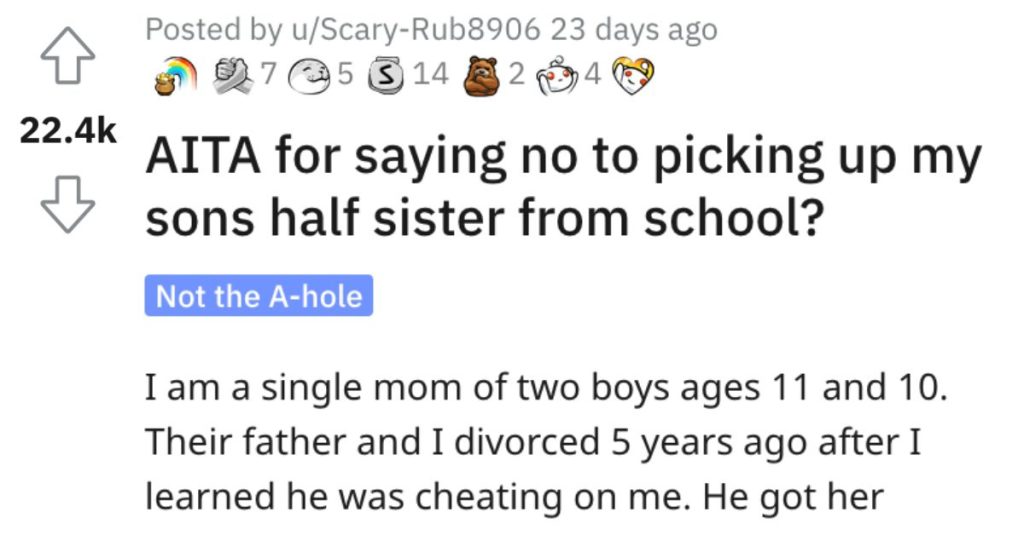Select the Silver award icon
This screenshot has width=1024, height=535.
[387, 76]
